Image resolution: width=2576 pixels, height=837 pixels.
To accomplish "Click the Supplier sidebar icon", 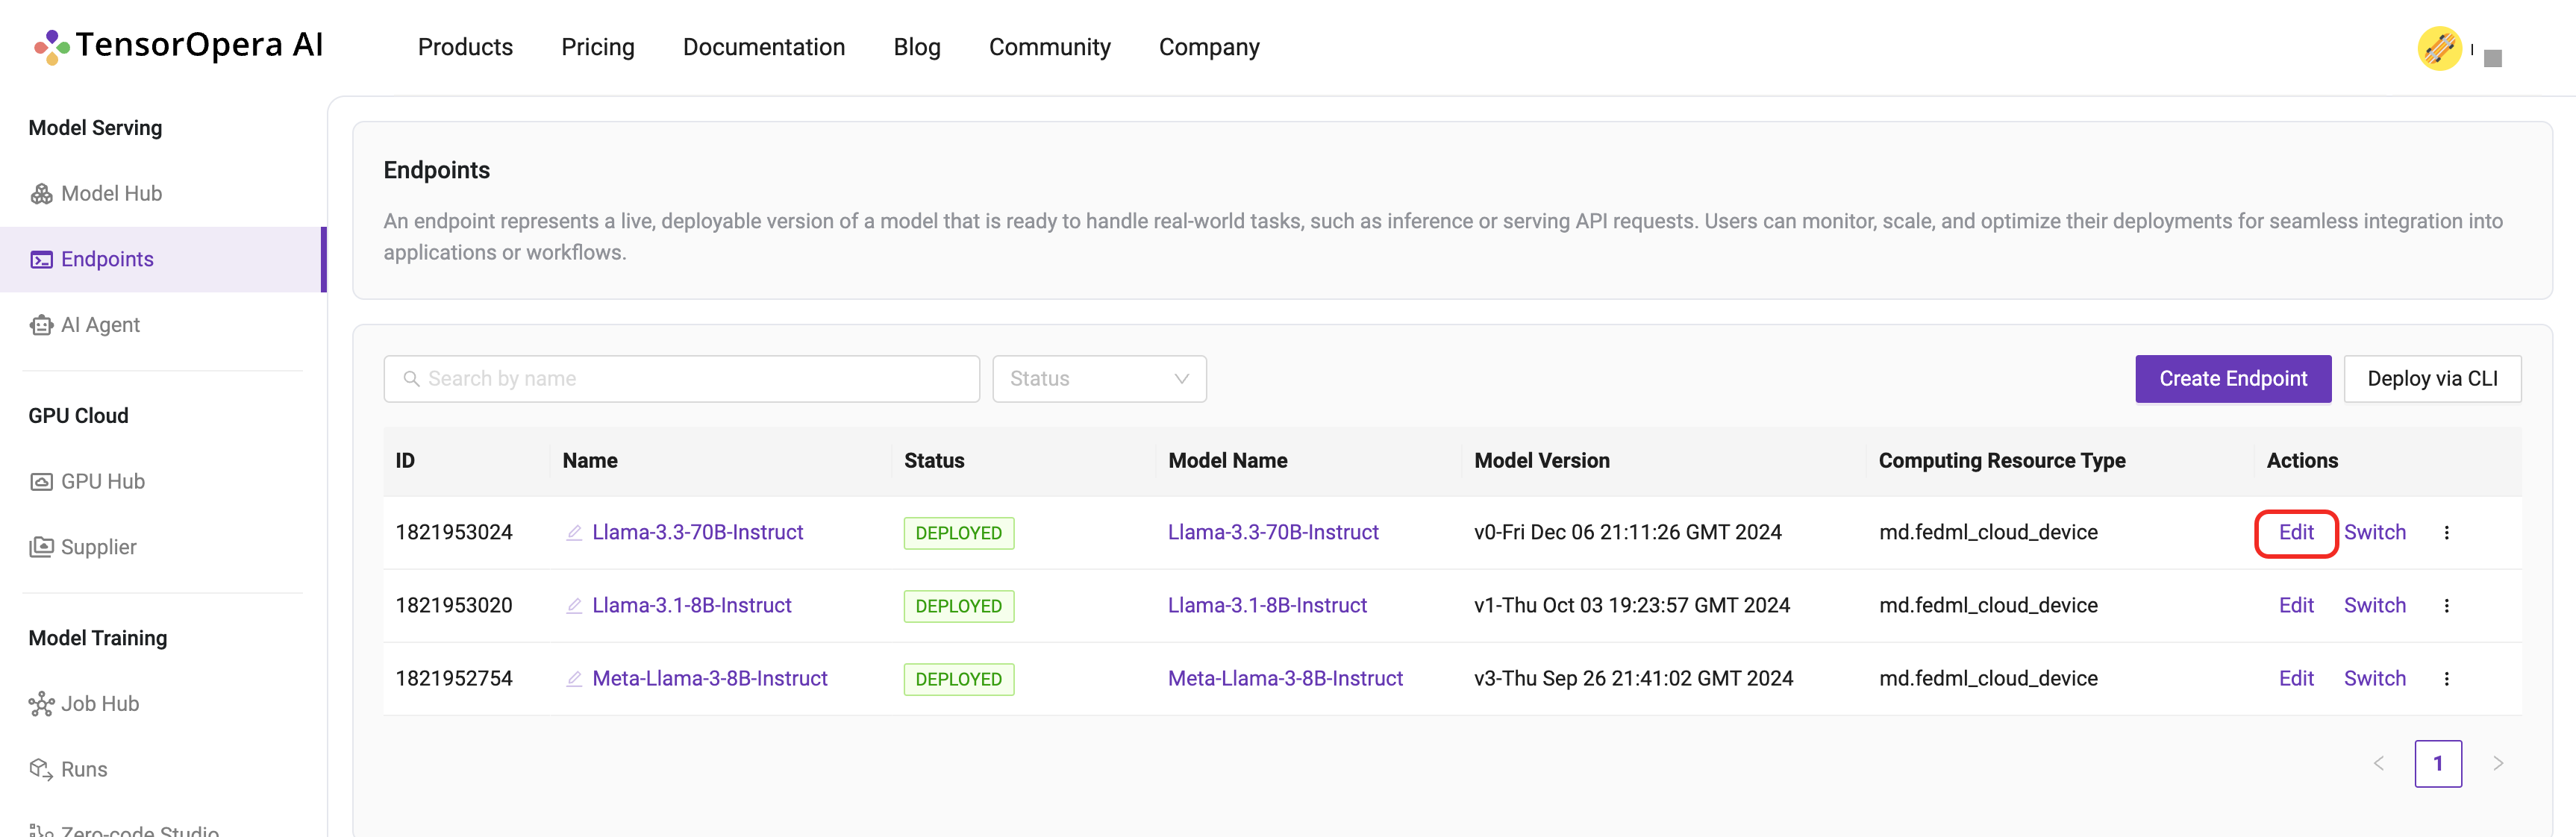I will [41, 547].
